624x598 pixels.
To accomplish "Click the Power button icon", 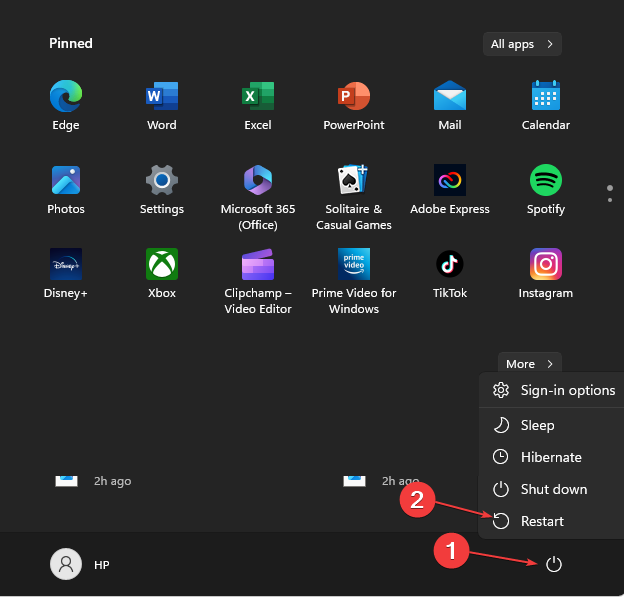I will [x=554, y=565].
